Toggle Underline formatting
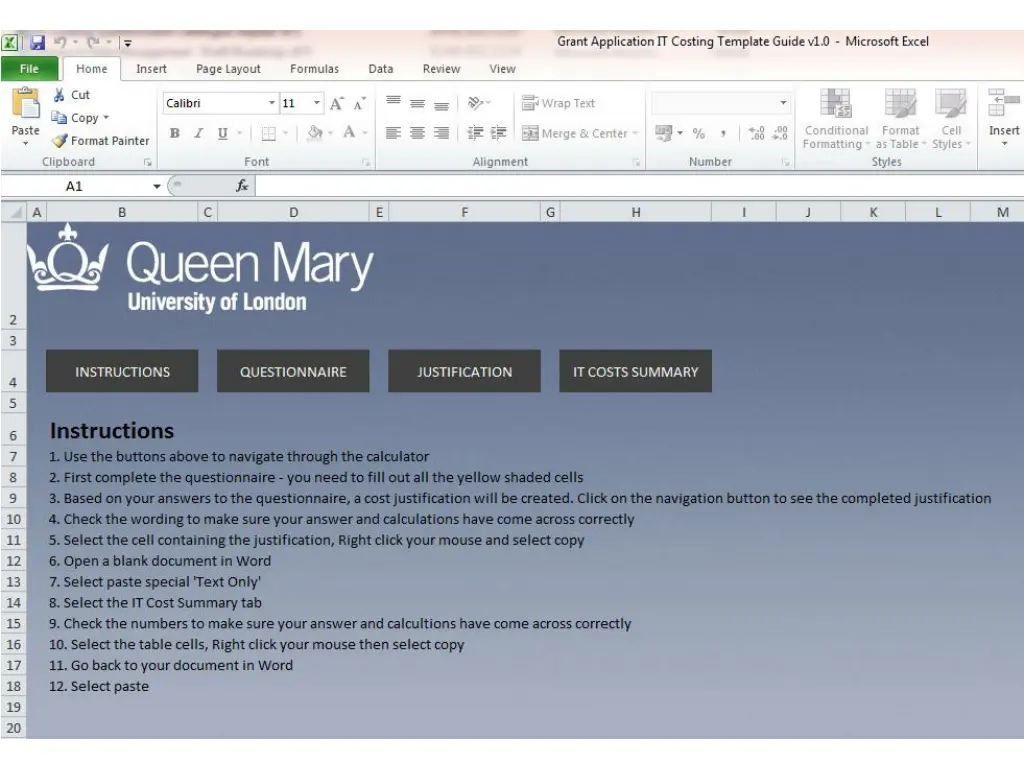Viewport: 1024px width, 768px height. pyautogui.click(x=223, y=133)
